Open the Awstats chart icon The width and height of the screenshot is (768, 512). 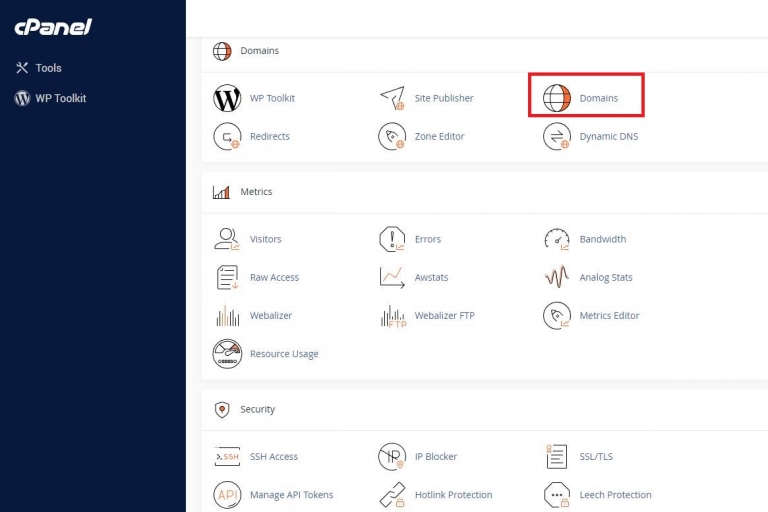click(392, 277)
